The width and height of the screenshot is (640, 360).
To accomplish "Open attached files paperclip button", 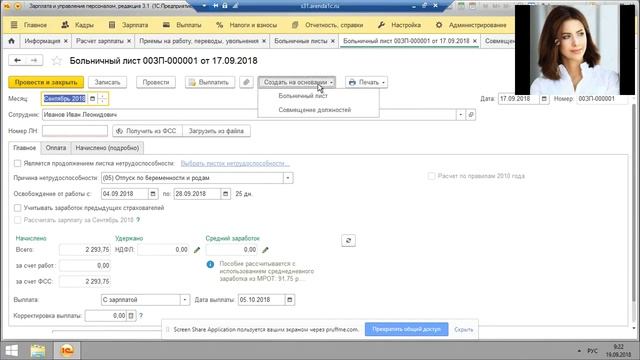I will click(x=246, y=82).
